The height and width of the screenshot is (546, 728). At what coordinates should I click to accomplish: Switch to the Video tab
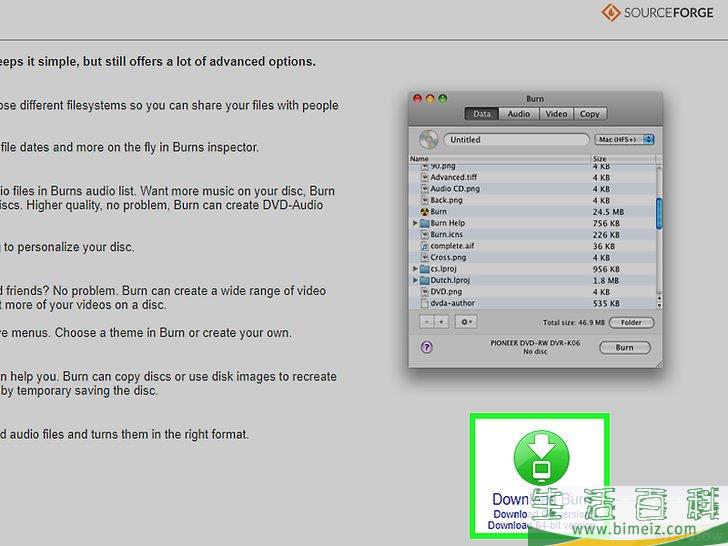(556, 114)
